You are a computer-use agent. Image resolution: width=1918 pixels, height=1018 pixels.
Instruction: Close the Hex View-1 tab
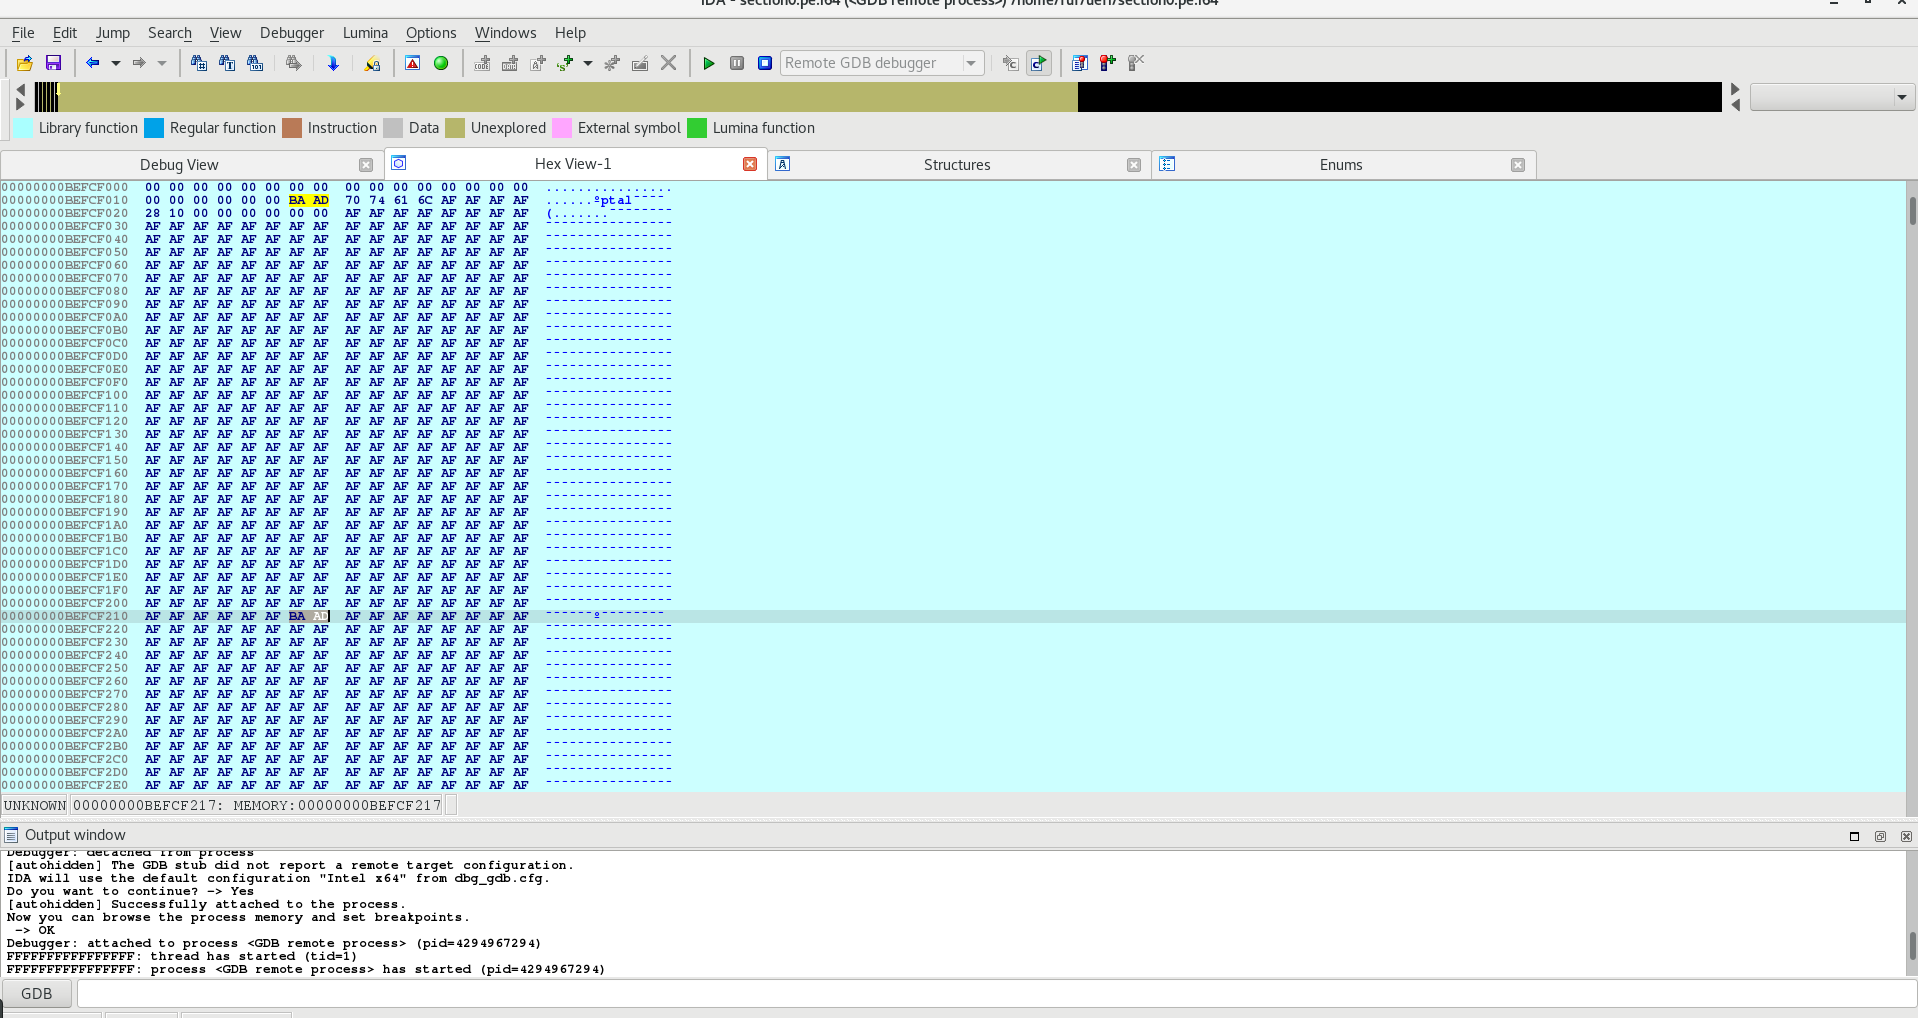(x=750, y=164)
